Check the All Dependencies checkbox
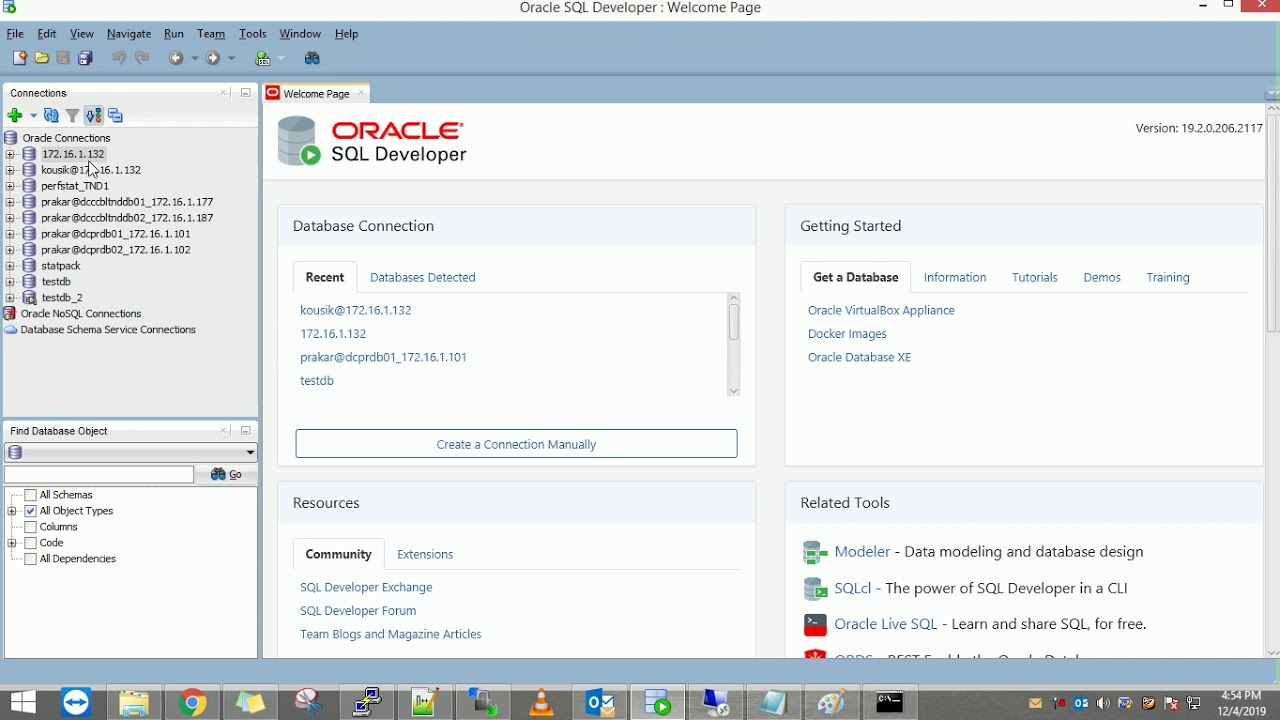 coord(31,559)
